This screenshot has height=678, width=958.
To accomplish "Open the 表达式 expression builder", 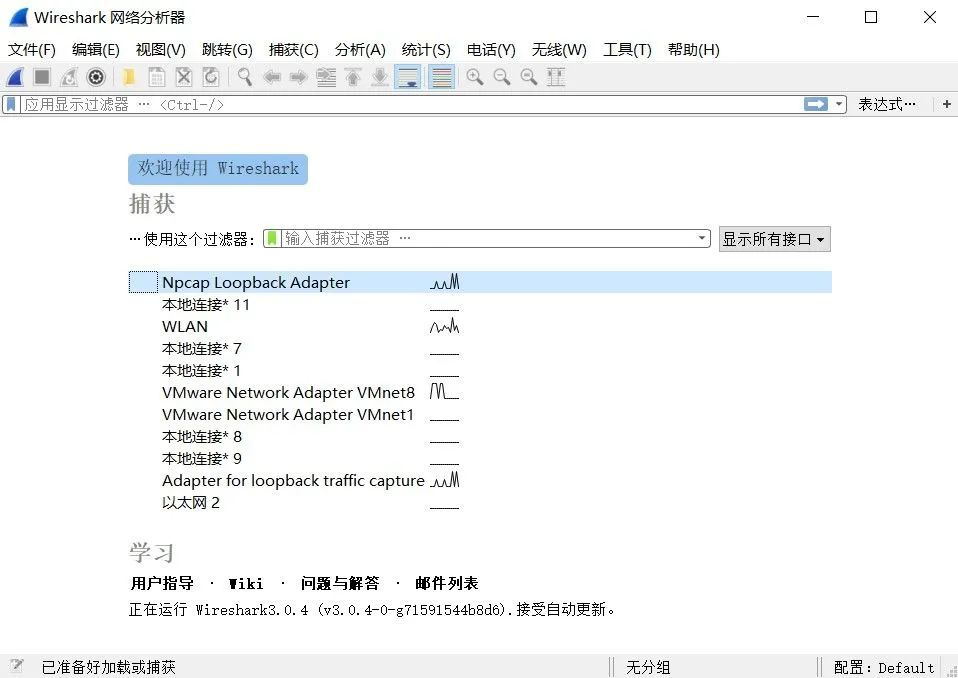I will click(887, 104).
